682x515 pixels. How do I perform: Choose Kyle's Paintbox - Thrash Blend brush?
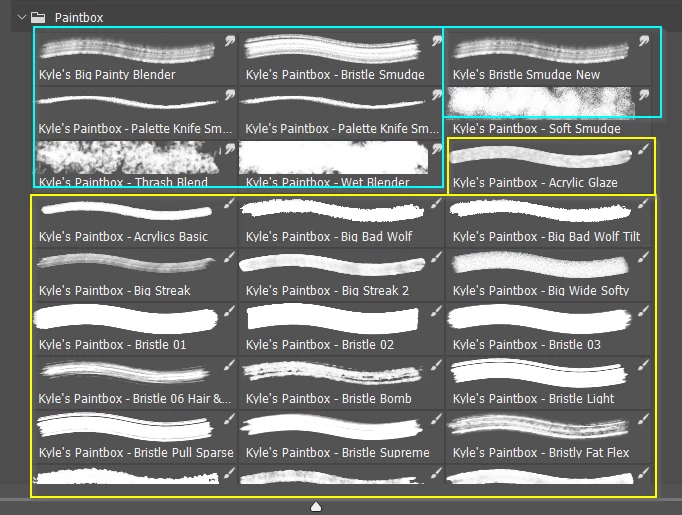click(135, 166)
